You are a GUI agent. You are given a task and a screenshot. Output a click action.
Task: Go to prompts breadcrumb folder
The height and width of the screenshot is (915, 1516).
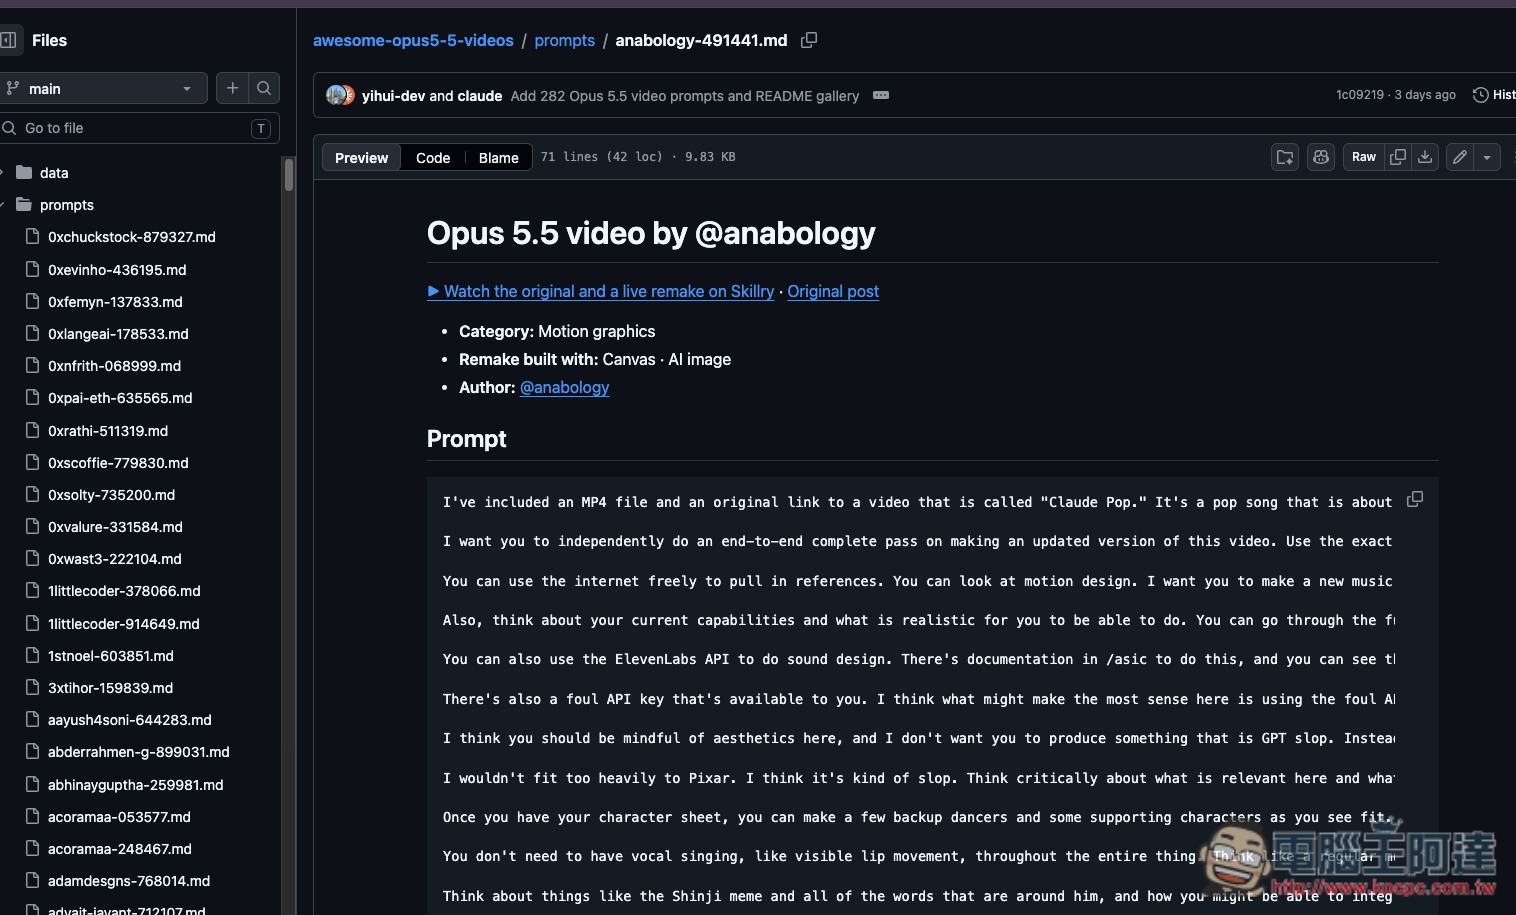pyautogui.click(x=565, y=40)
